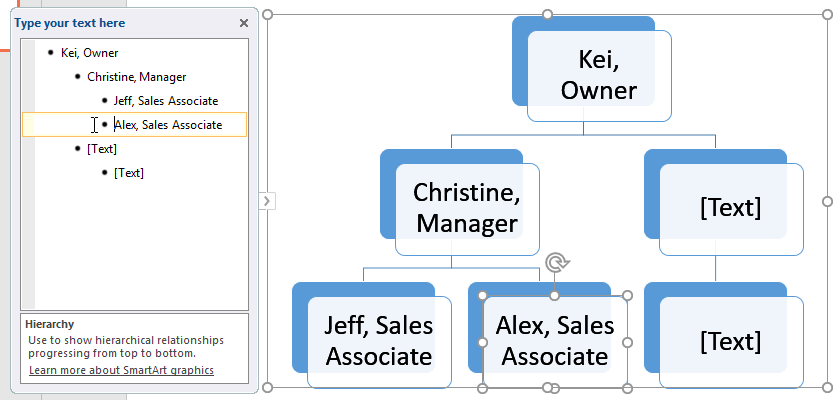Place cursor in the Christine, Manager bullet
This screenshot has width=840, height=400.
point(136,77)
